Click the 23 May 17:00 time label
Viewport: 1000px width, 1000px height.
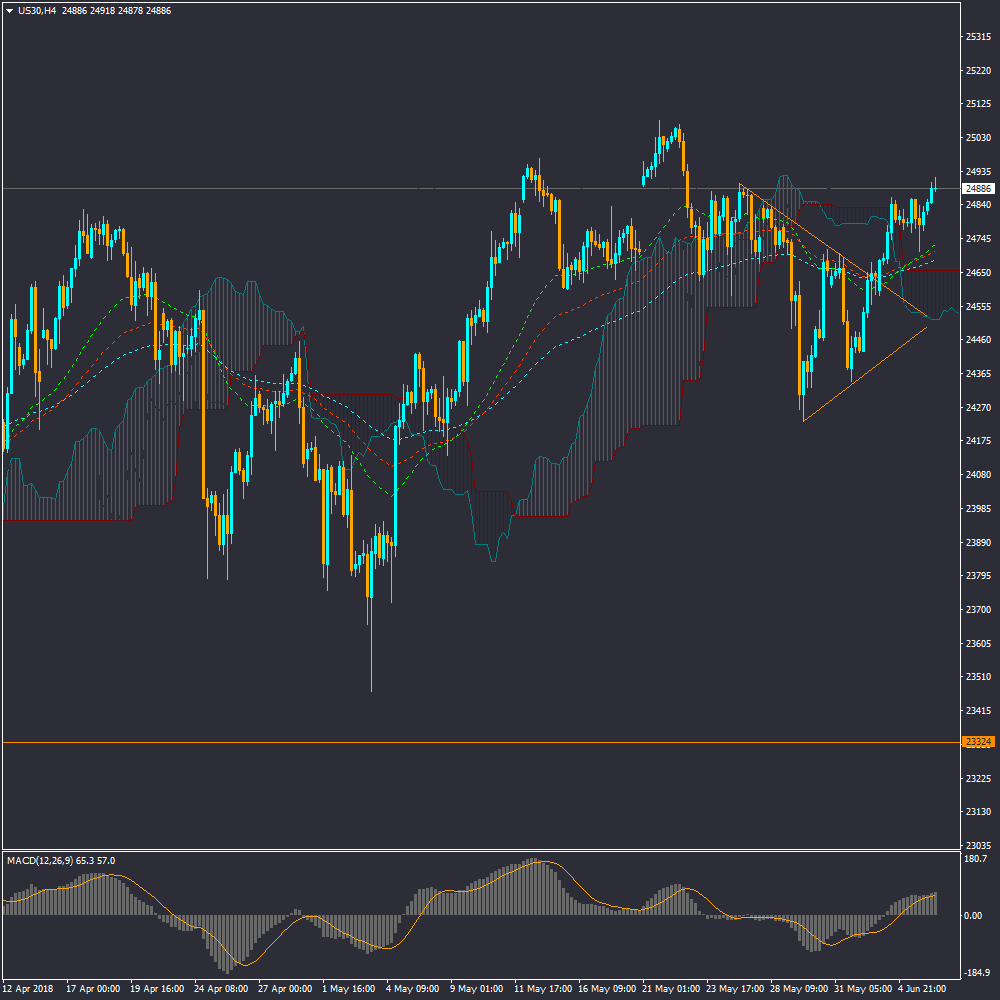click(735, 989)
